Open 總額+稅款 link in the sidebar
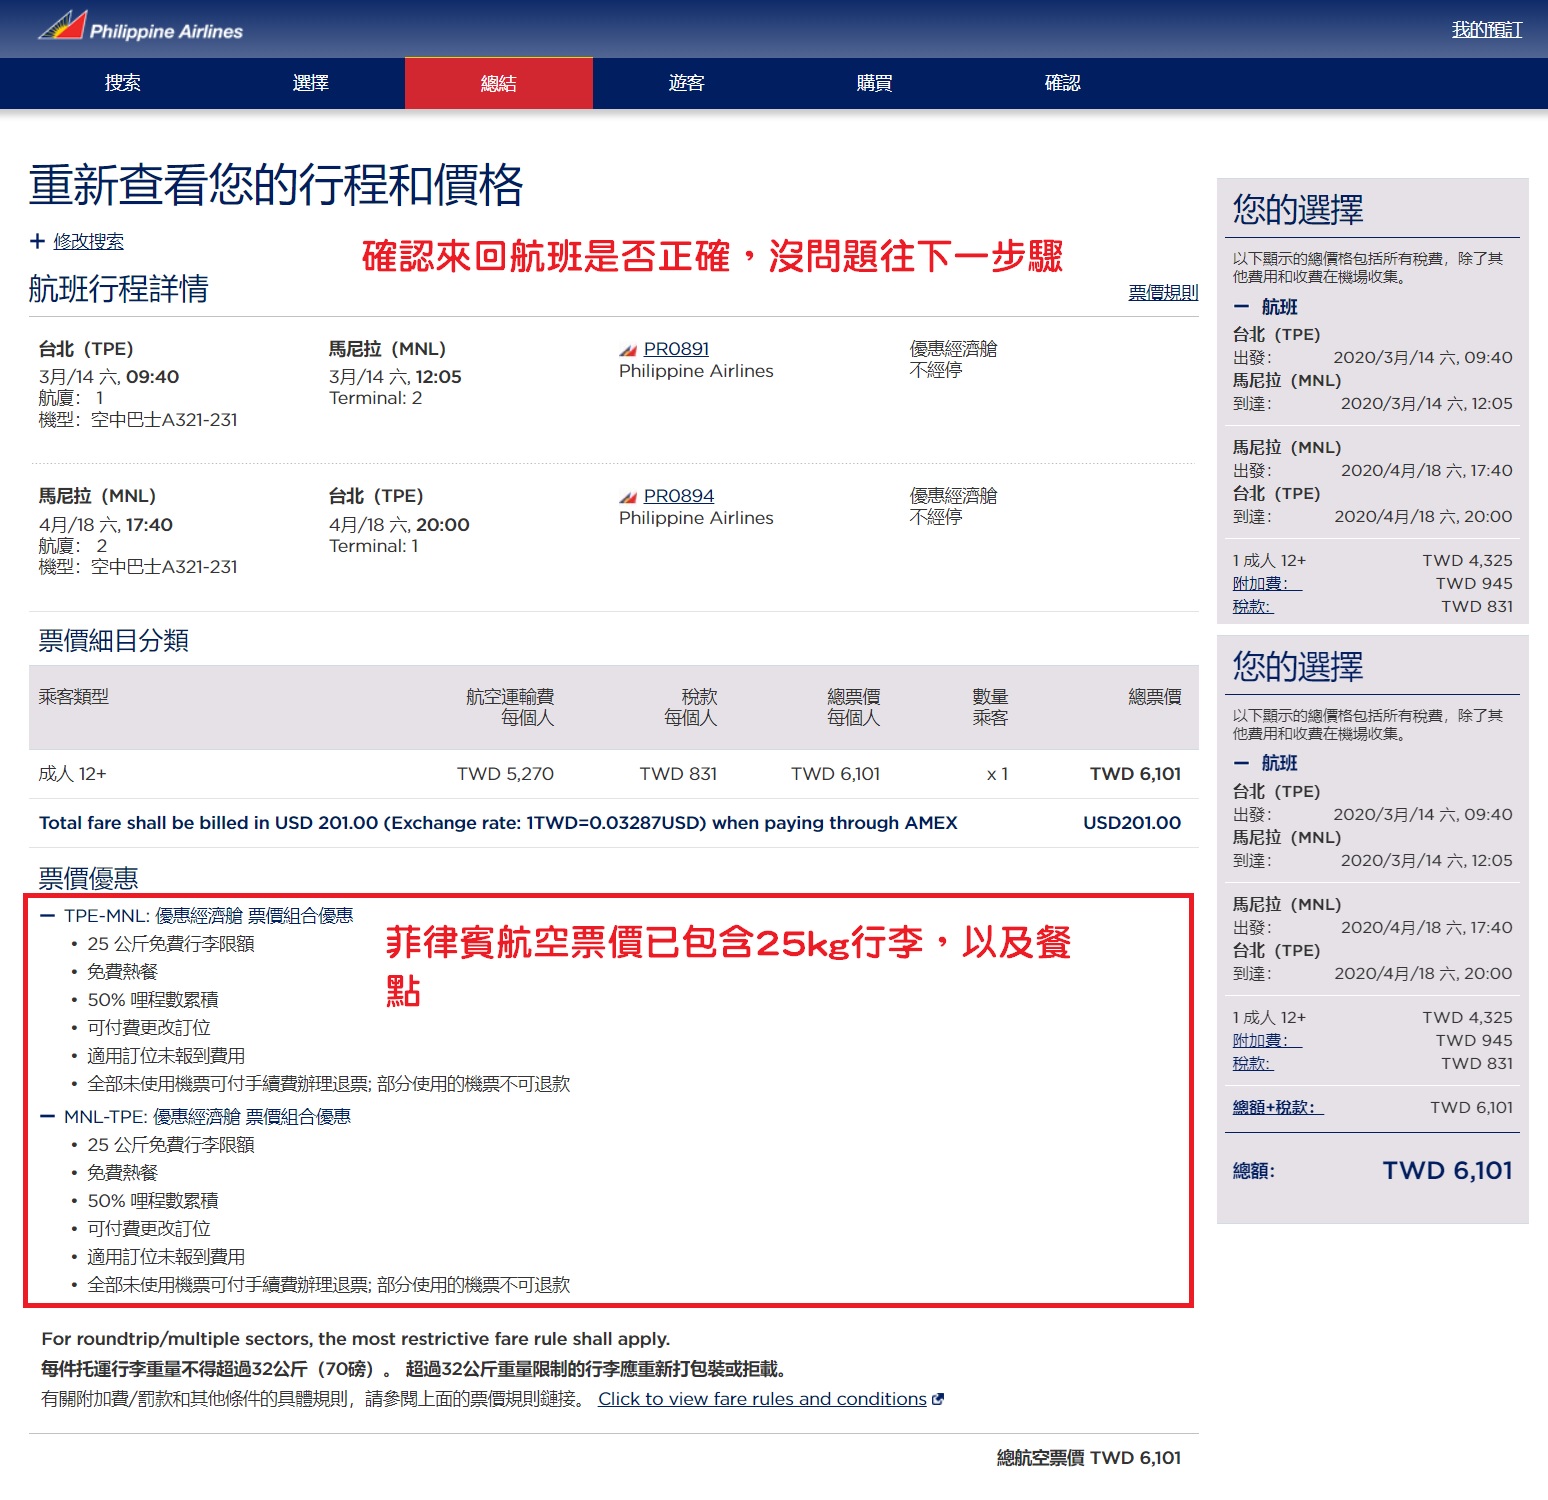 click(1277, 1107)
